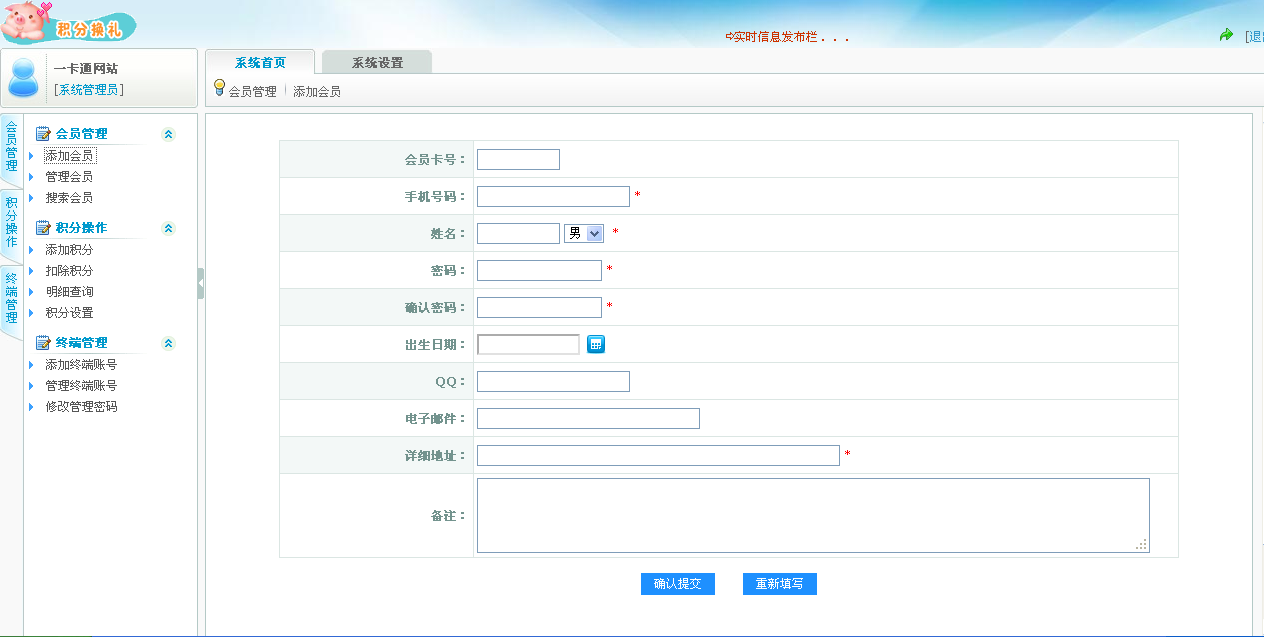Open 明细查询 in the sidebar

tap(69, 292)
